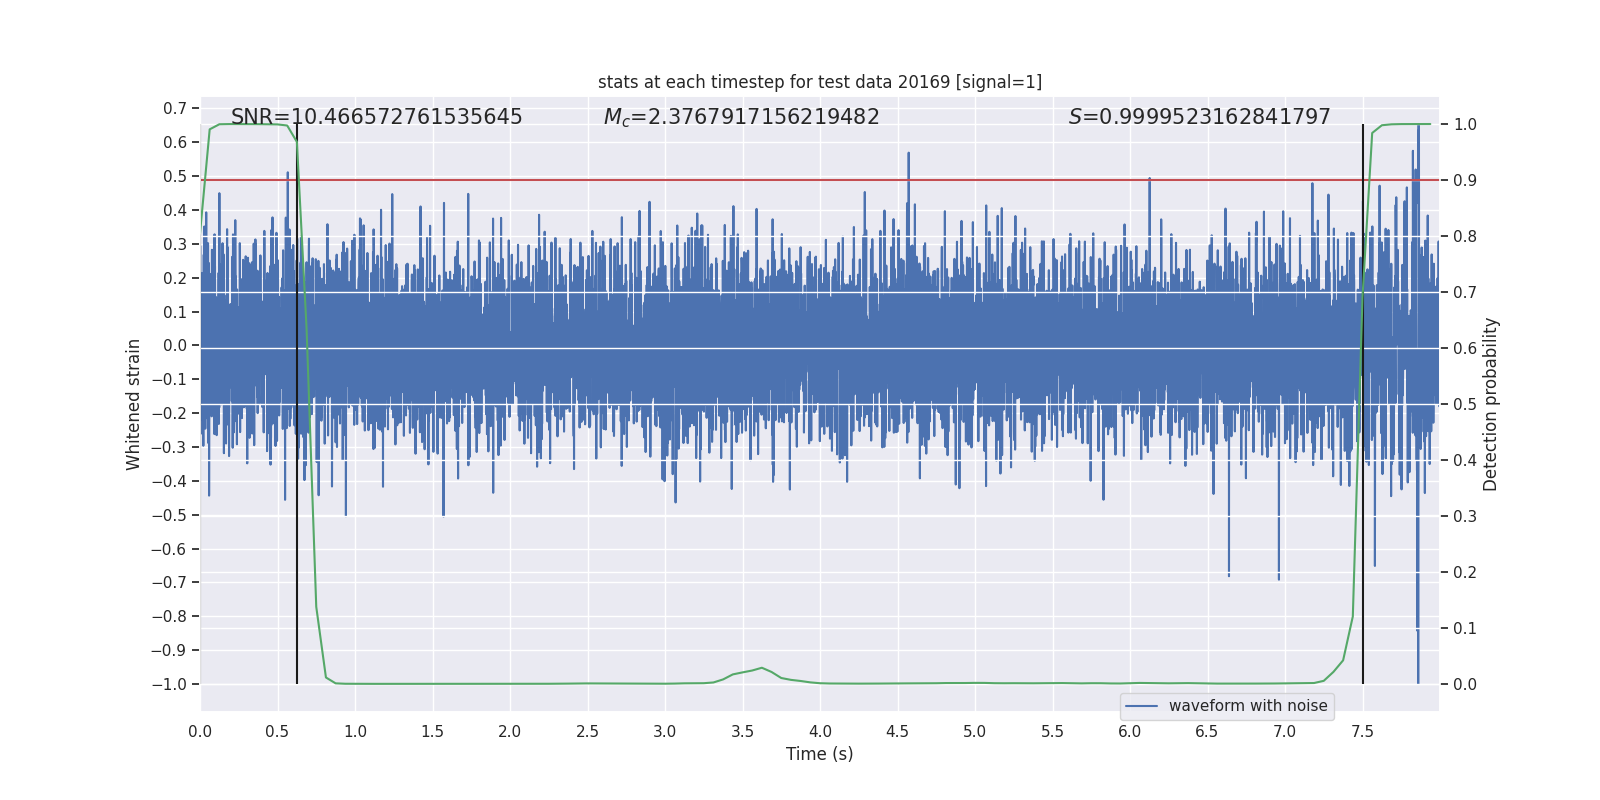Click the 7.5 tick on the time axis
This screenshot has width=1600, height=800.
(1362, 731)
